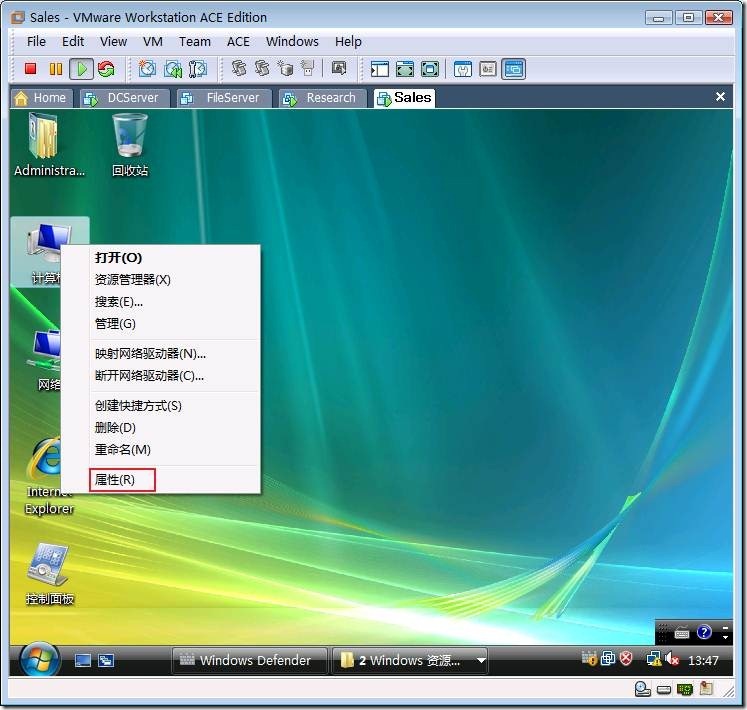Click the red Power Off toolbar button
Image resolution: width=747 pixels, height=710 pixels.
click(30, 69)
